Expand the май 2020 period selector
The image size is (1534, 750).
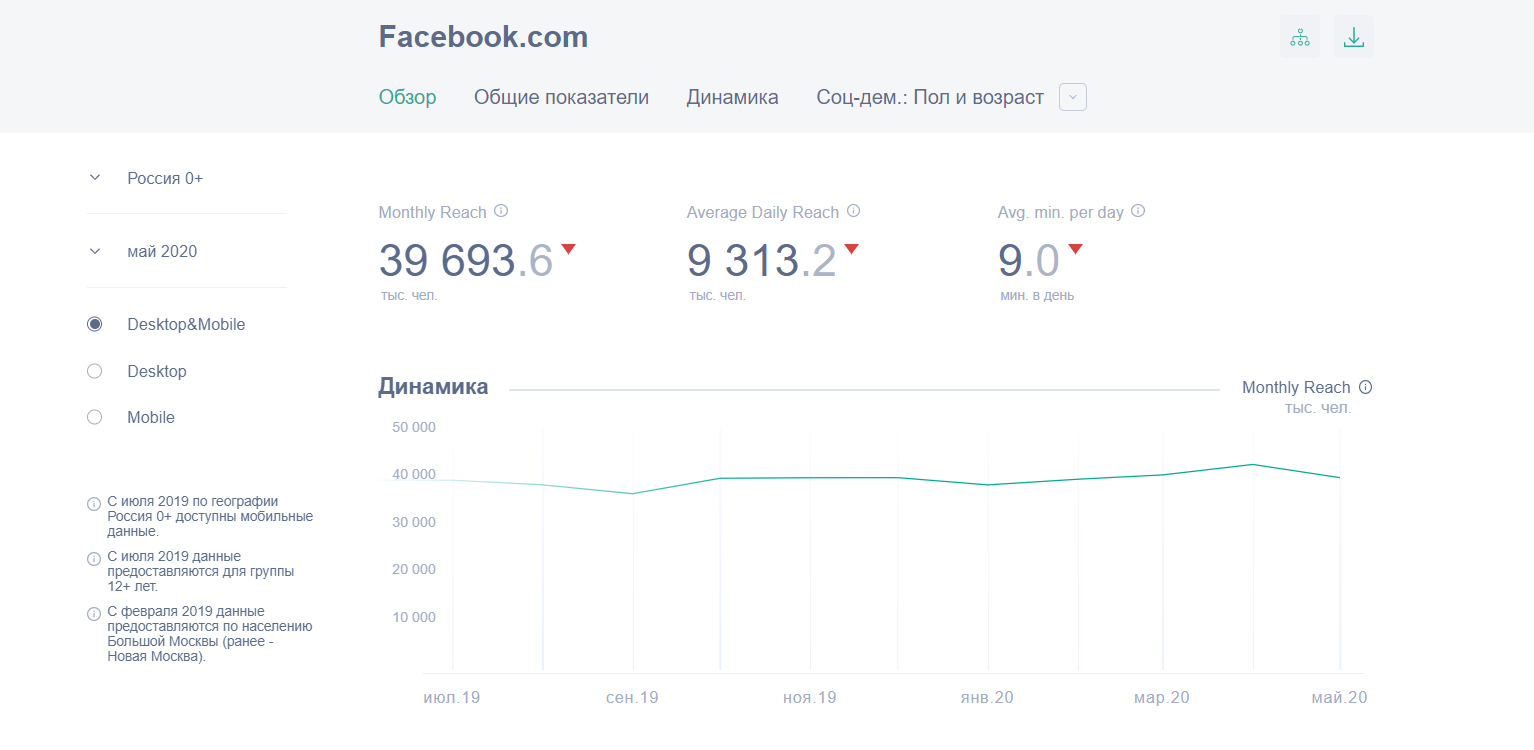pos(95,251)
